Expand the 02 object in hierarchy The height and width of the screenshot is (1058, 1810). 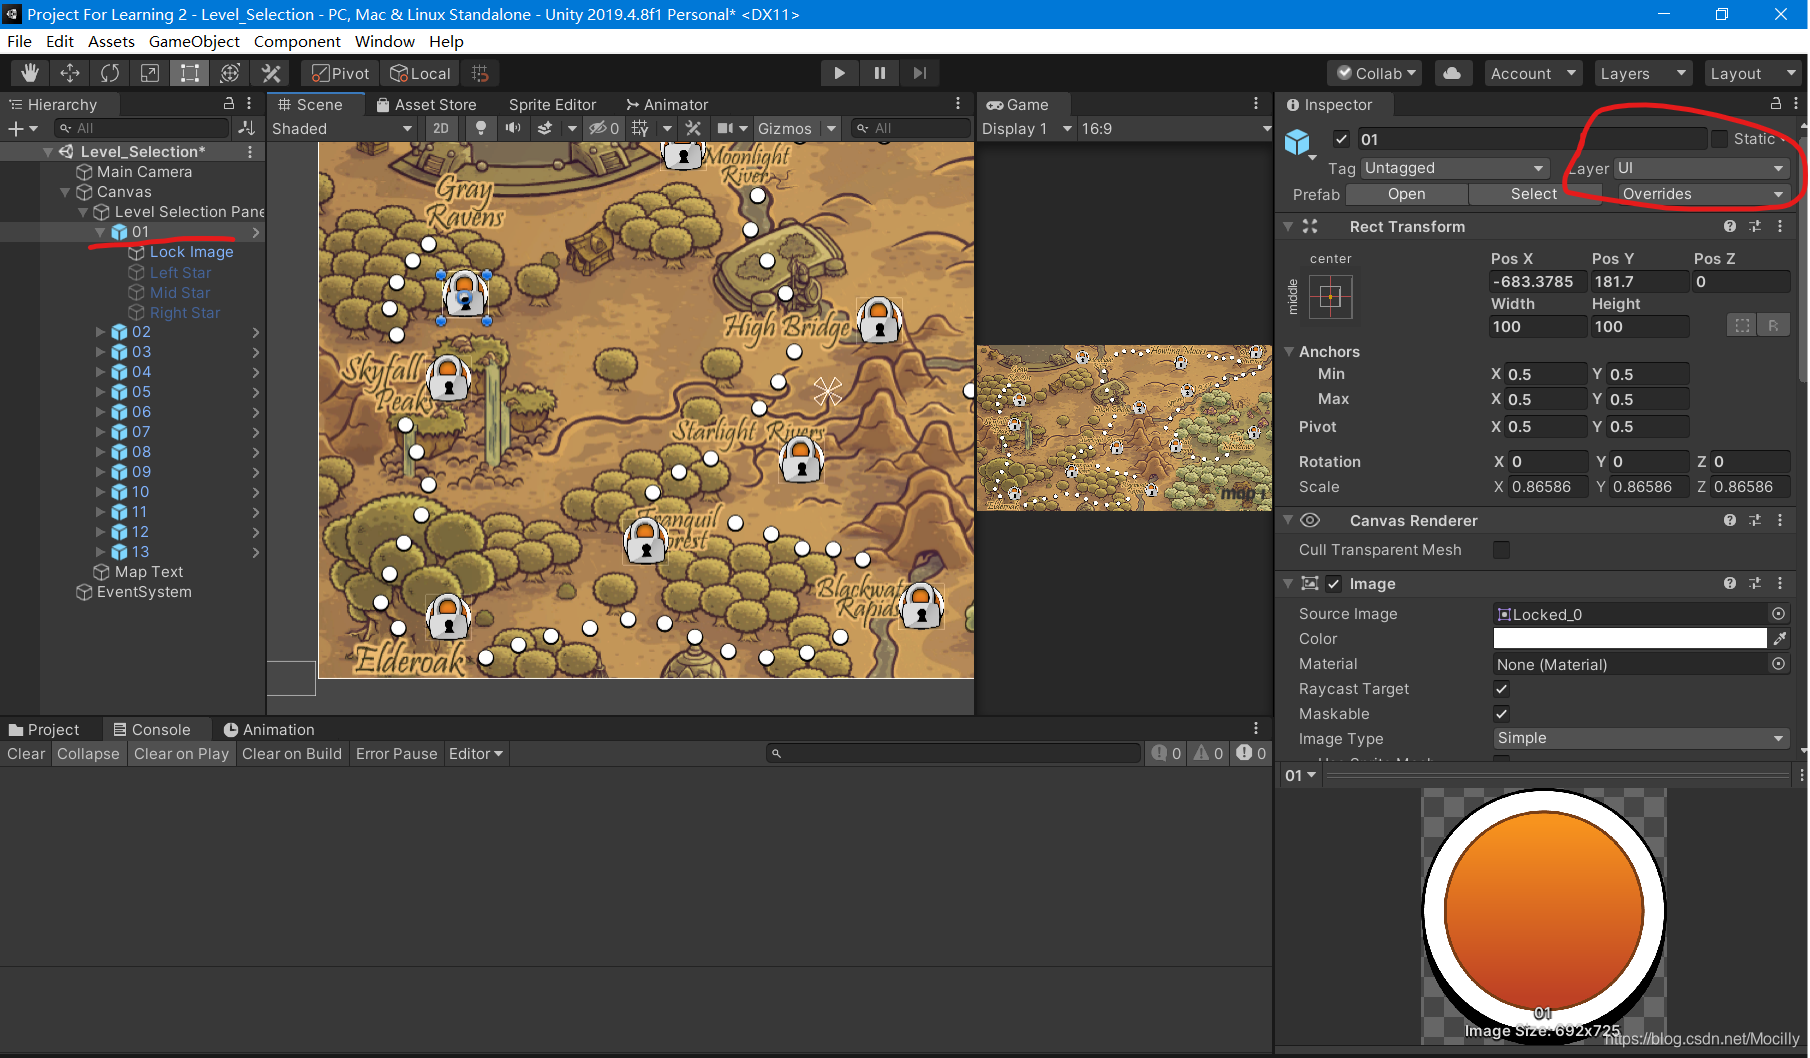(x=100, y=332)
